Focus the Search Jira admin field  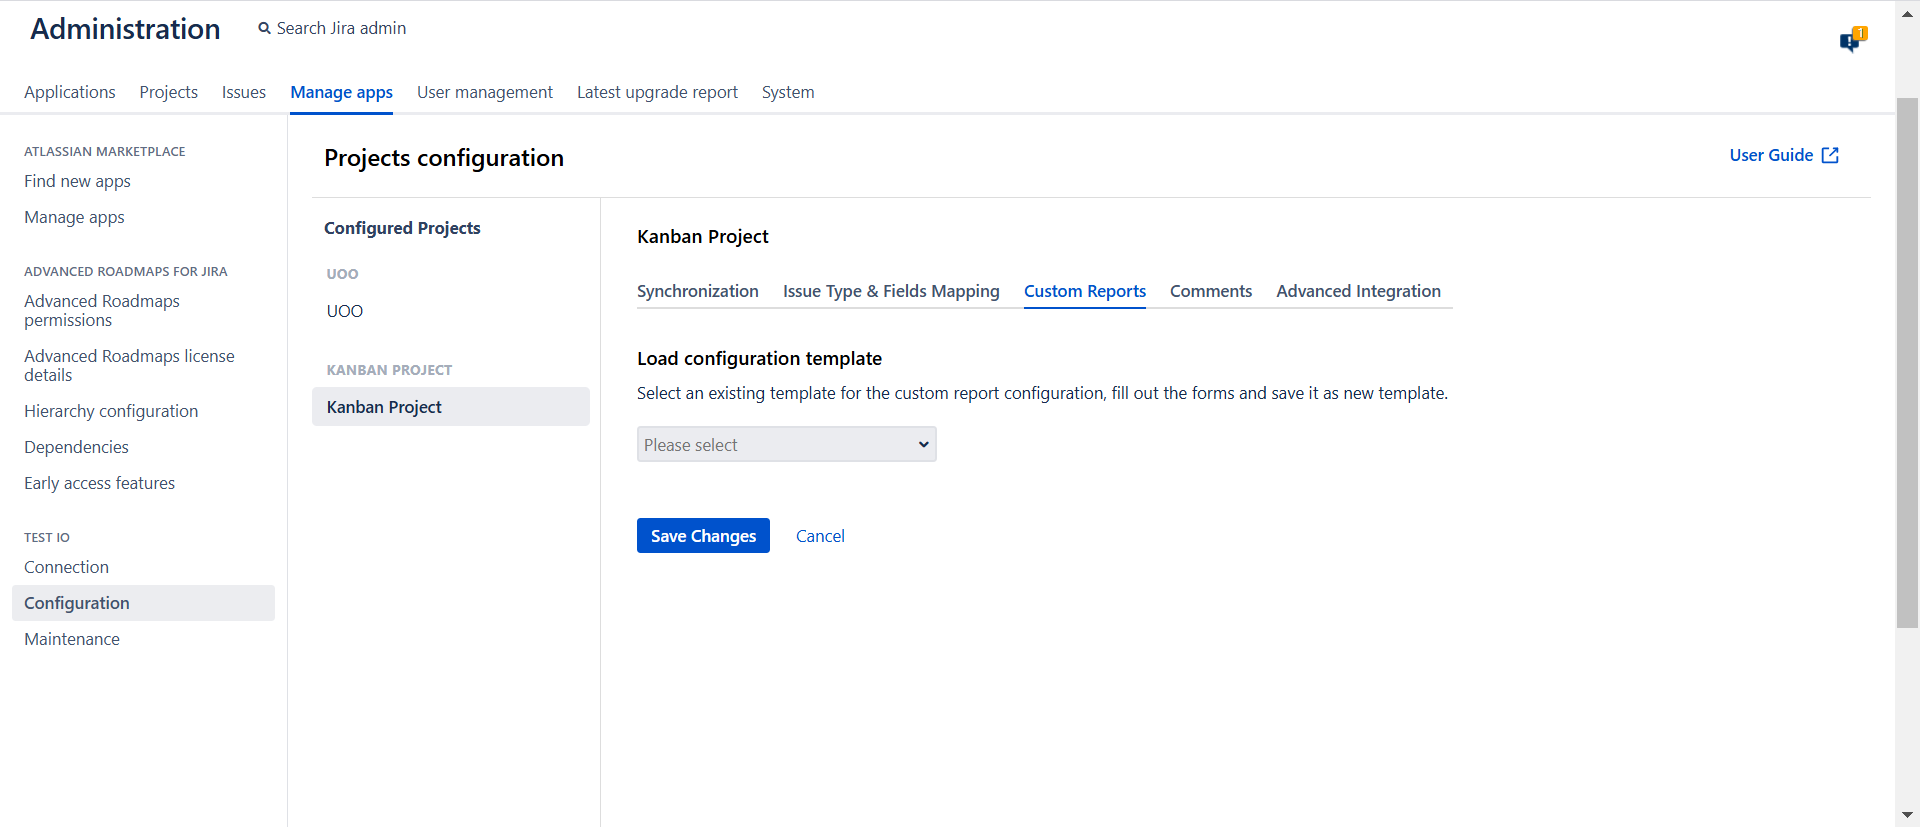[342, 29]
